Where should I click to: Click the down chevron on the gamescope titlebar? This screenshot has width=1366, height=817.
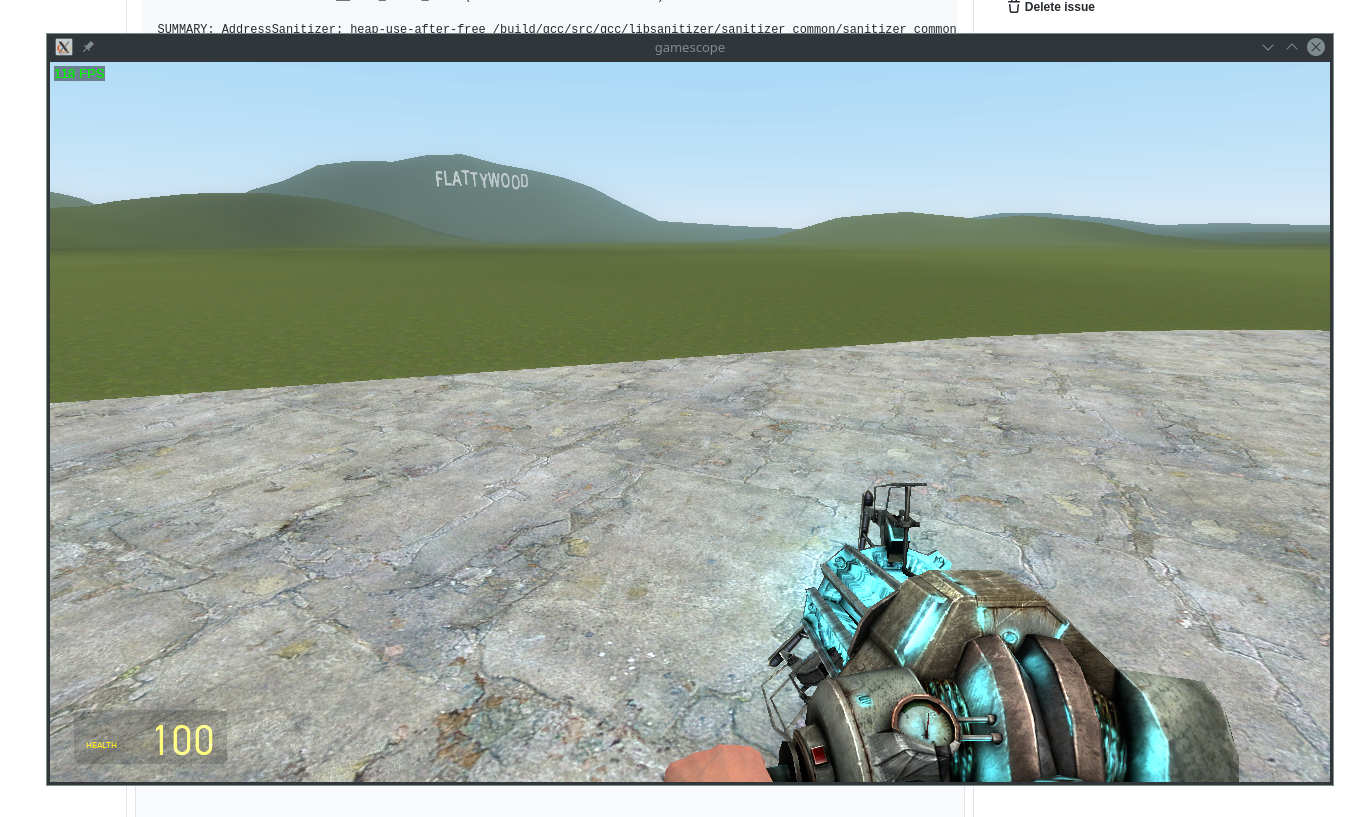click(x=1268, y=47)
